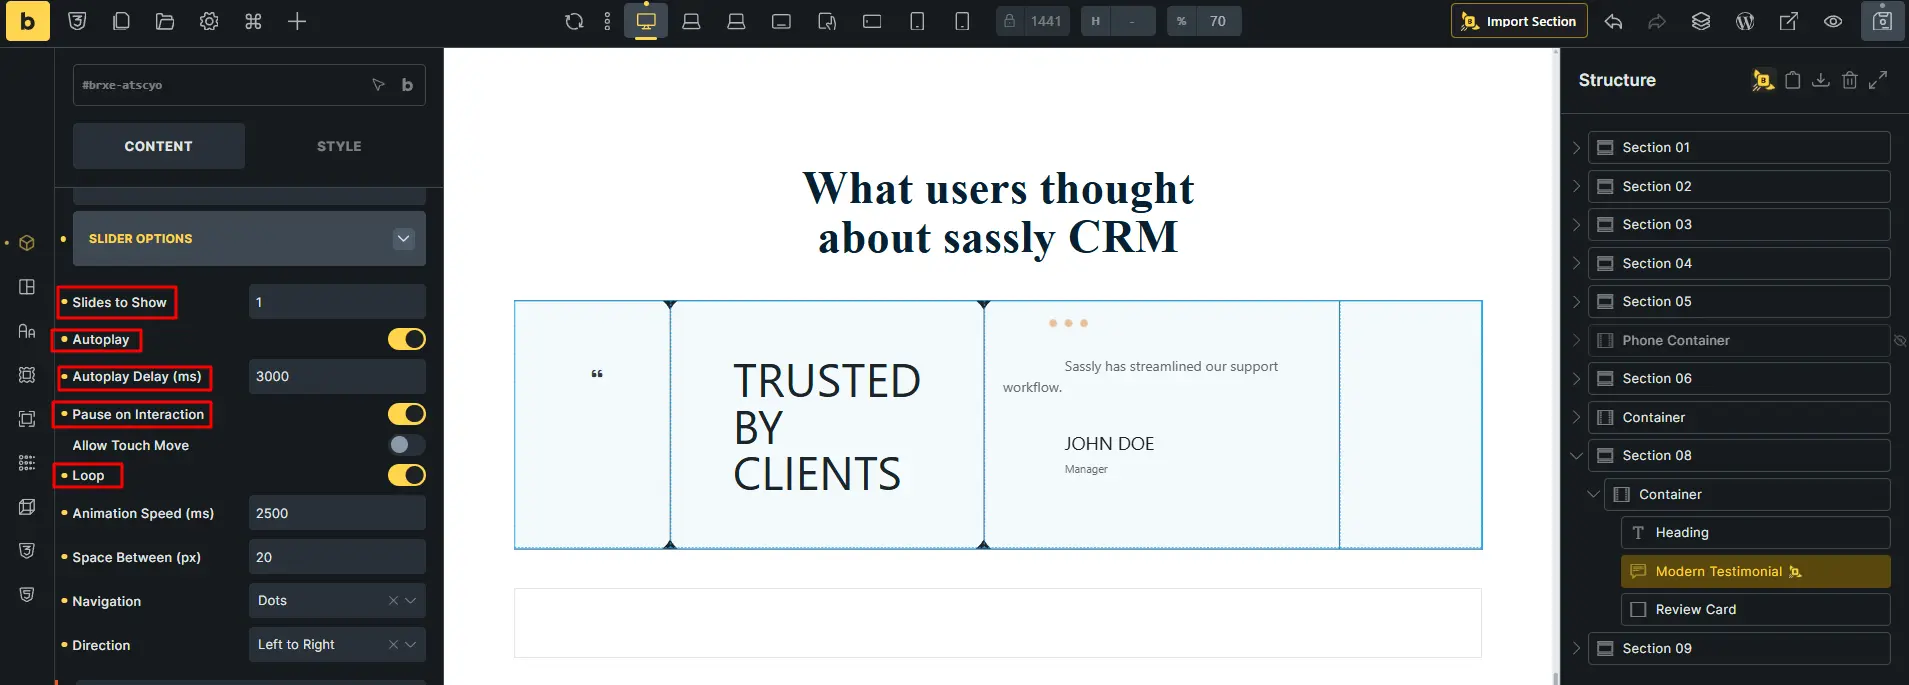Click the command key shortcuts icon
1909x685 pixels.
253,21
